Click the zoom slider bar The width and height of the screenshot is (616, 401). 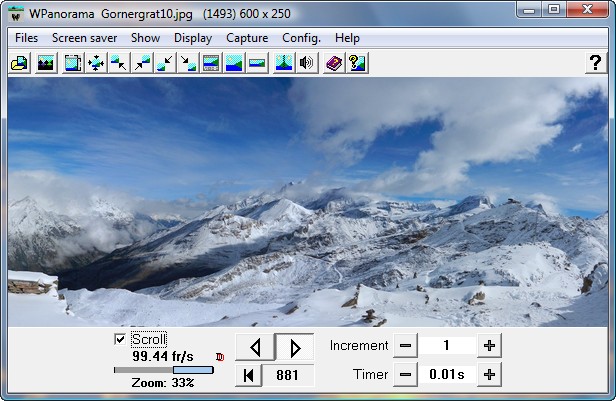click(164, 370)
